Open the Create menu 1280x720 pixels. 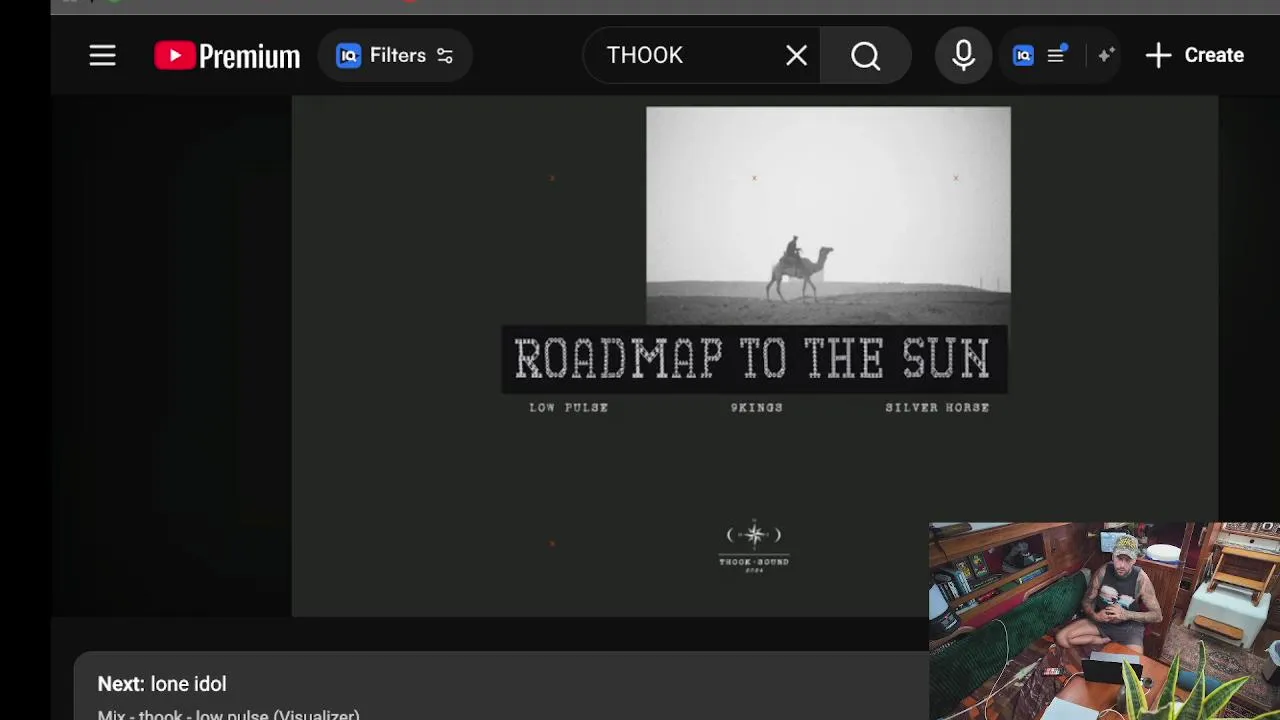1194,55
